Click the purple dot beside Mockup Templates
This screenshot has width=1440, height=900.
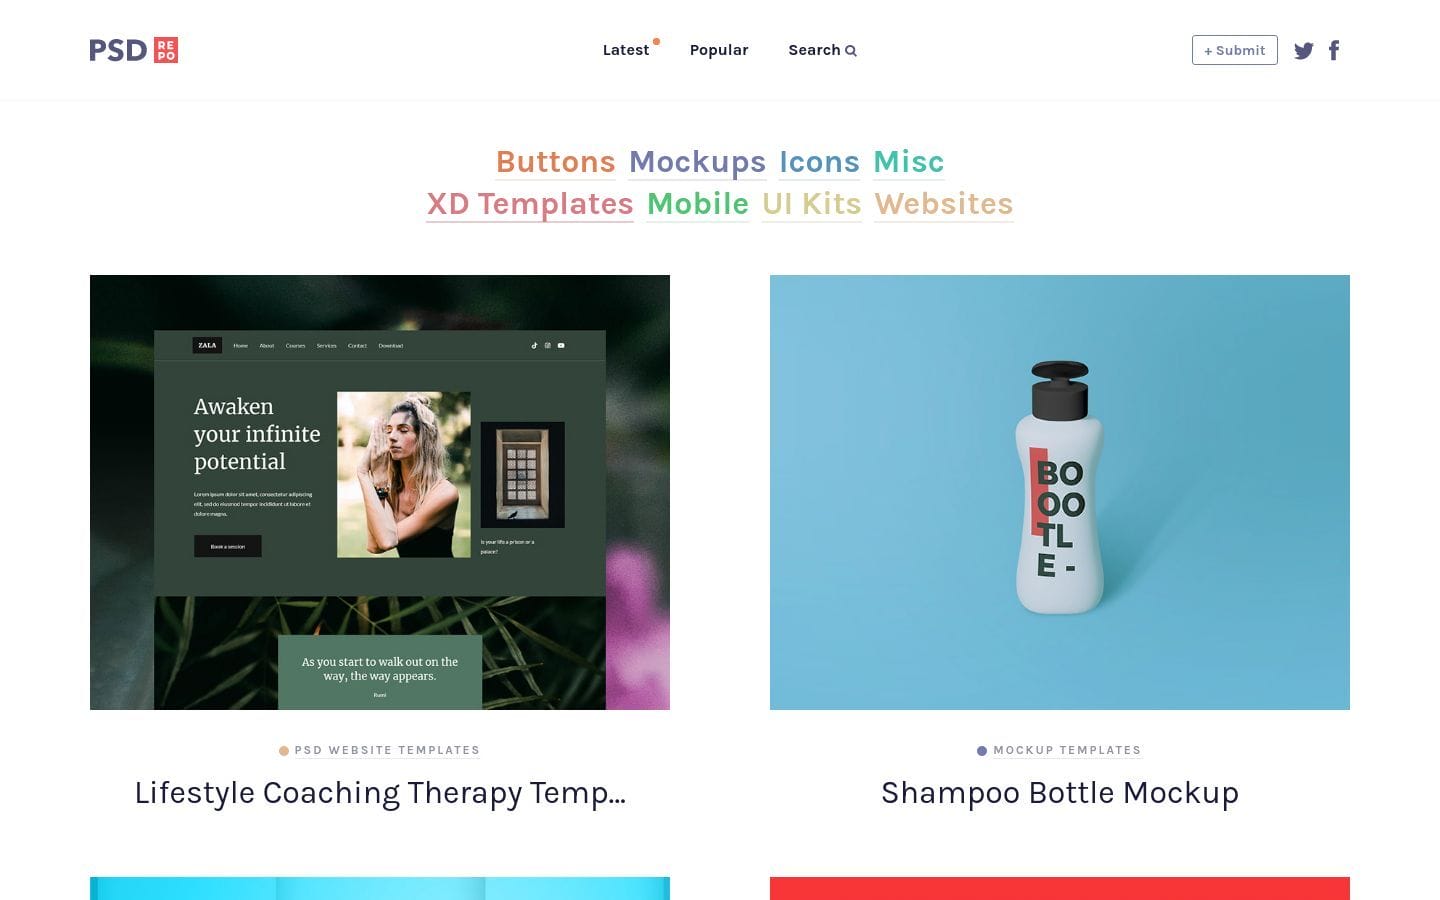(982, 751)
